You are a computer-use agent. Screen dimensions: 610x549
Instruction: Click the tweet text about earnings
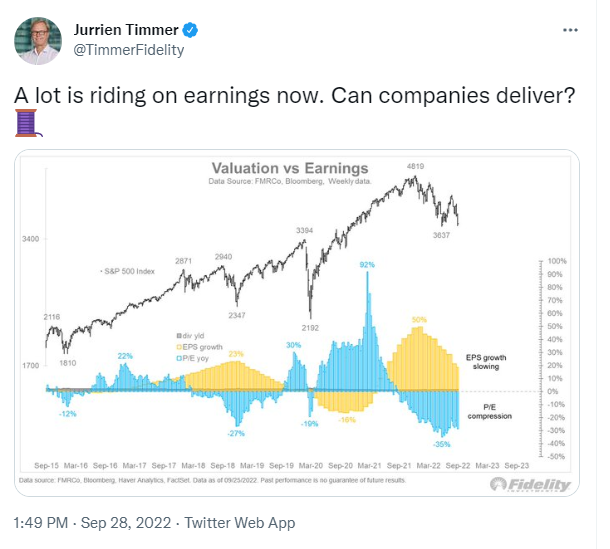(294, 95)
